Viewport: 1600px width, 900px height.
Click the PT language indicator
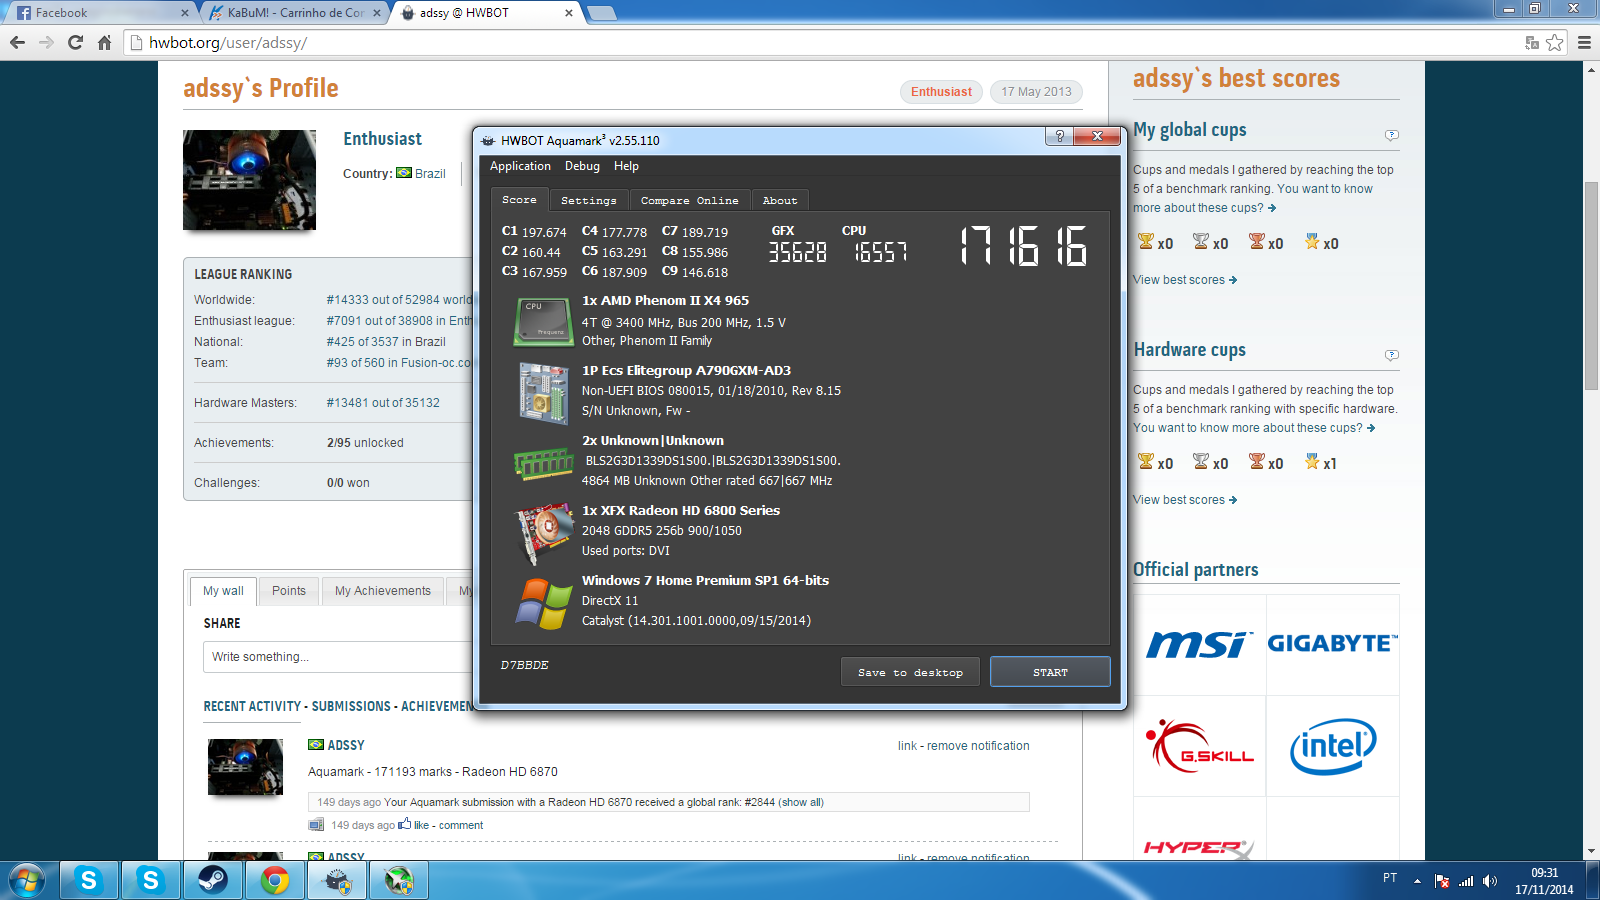click(1390, 878)
